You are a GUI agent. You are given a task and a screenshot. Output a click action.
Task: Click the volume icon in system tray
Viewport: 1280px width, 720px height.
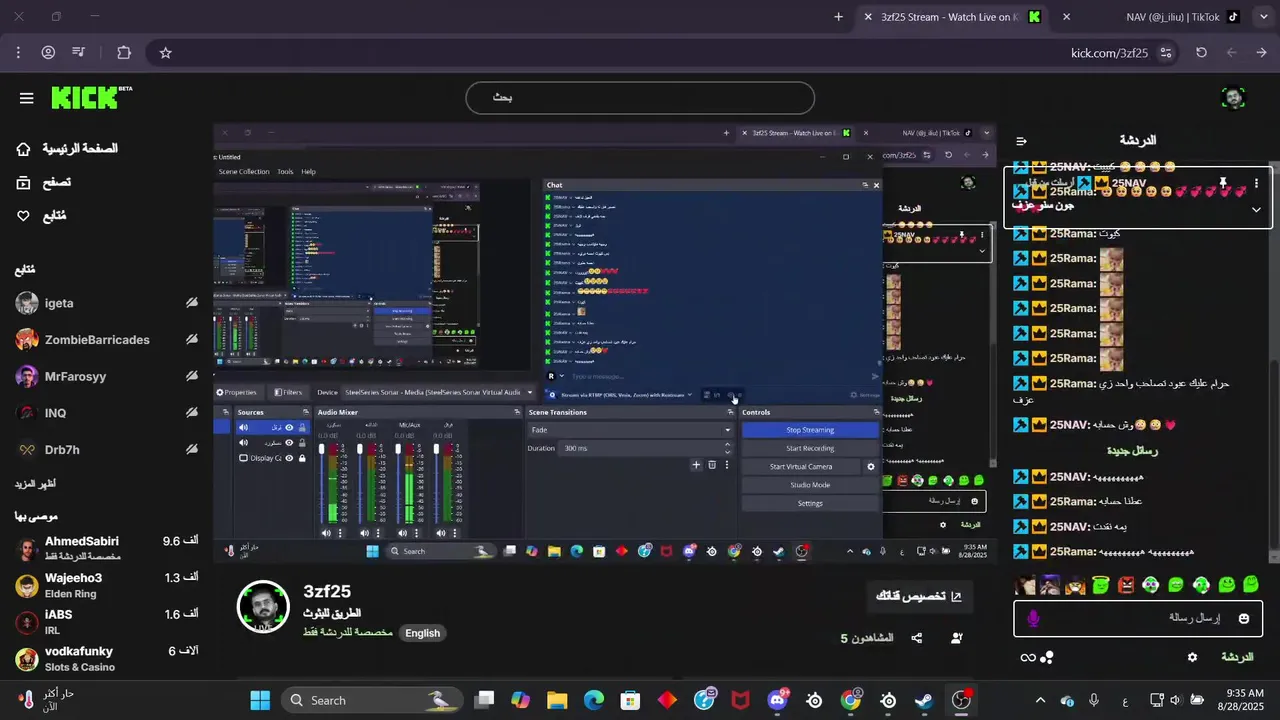[1175, 700]
